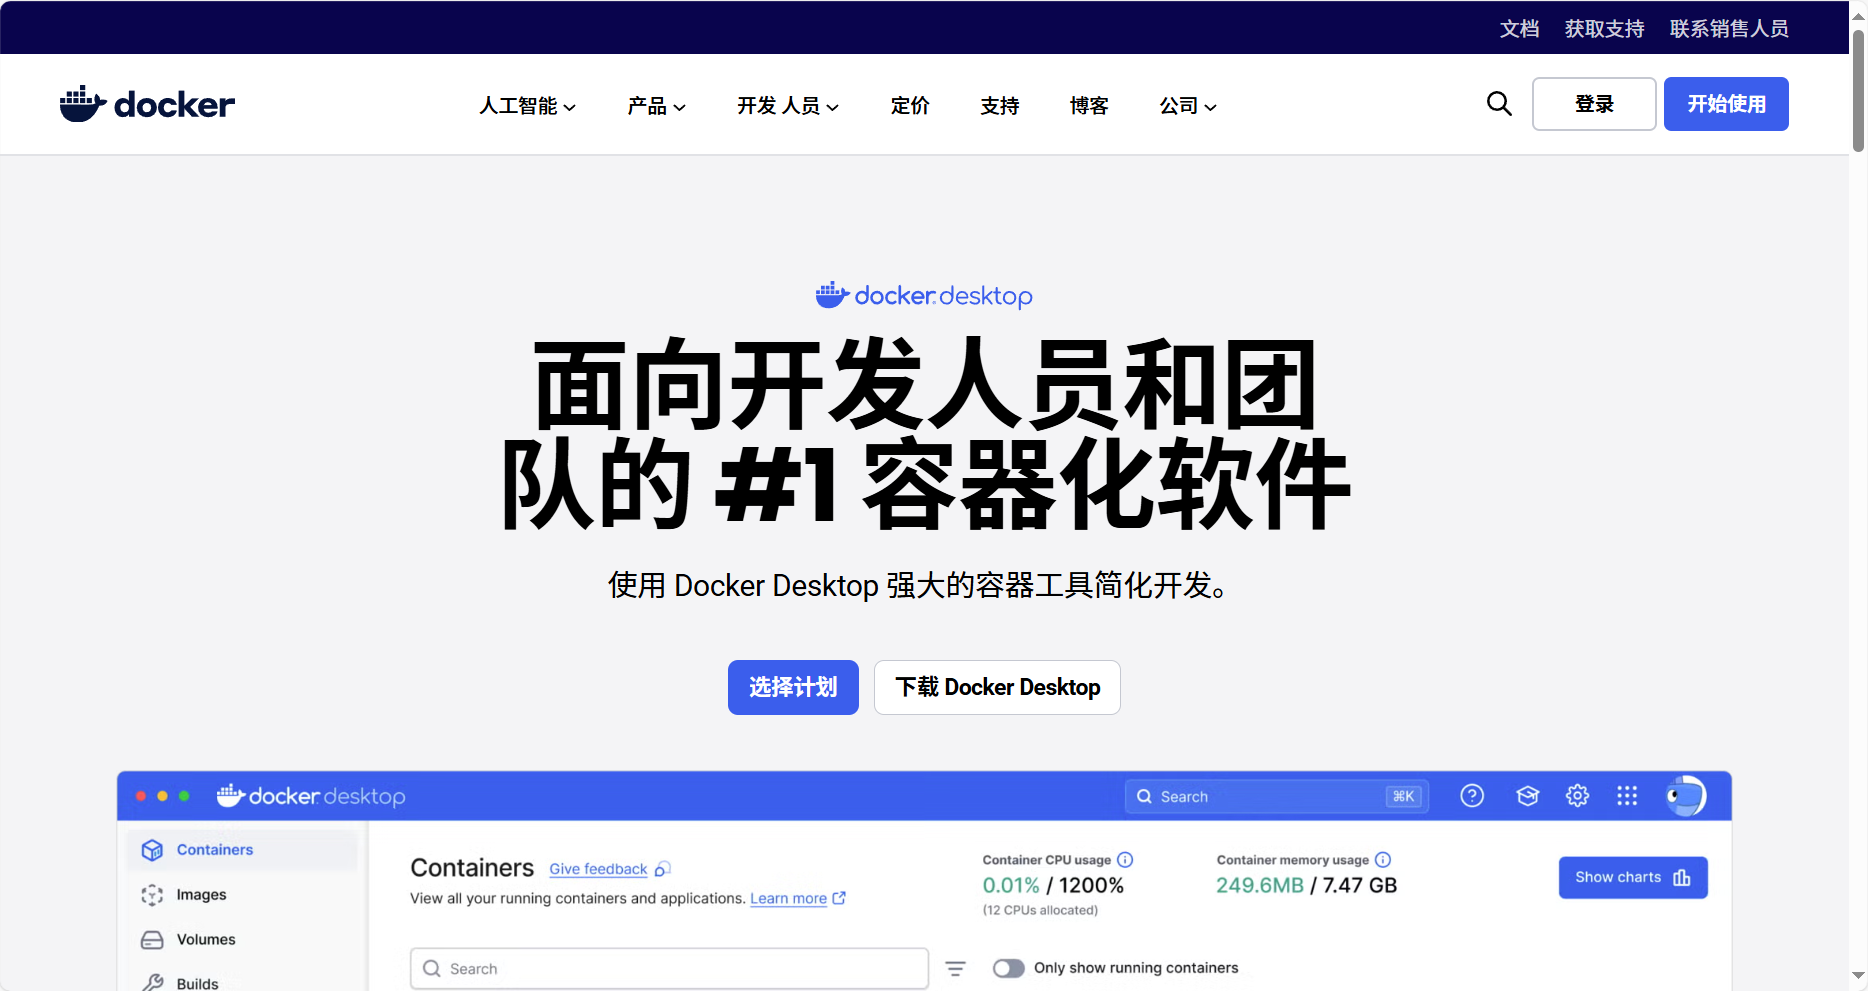Open the apps grid icon in Docker Desktop
The width and height of the screenshot is (1868, 991).
[x=1627, y=795]
